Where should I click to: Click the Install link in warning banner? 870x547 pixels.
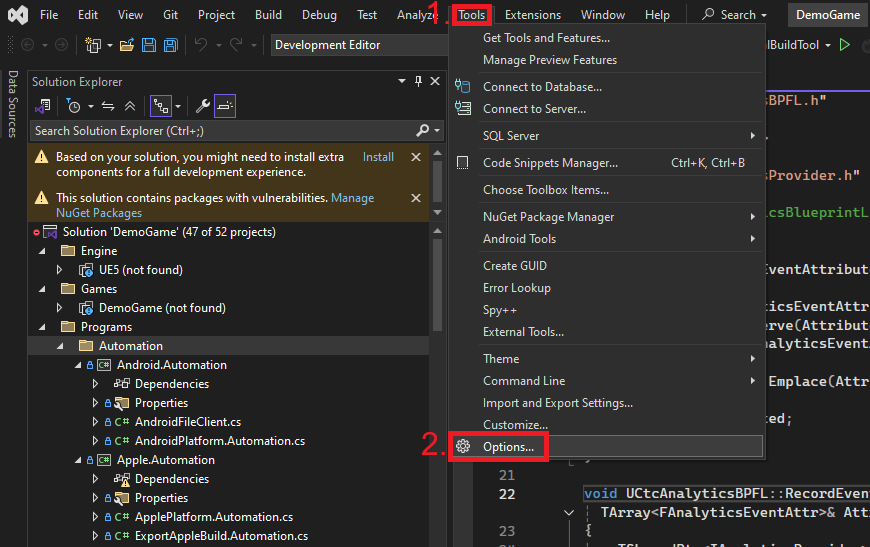point(378,157)
